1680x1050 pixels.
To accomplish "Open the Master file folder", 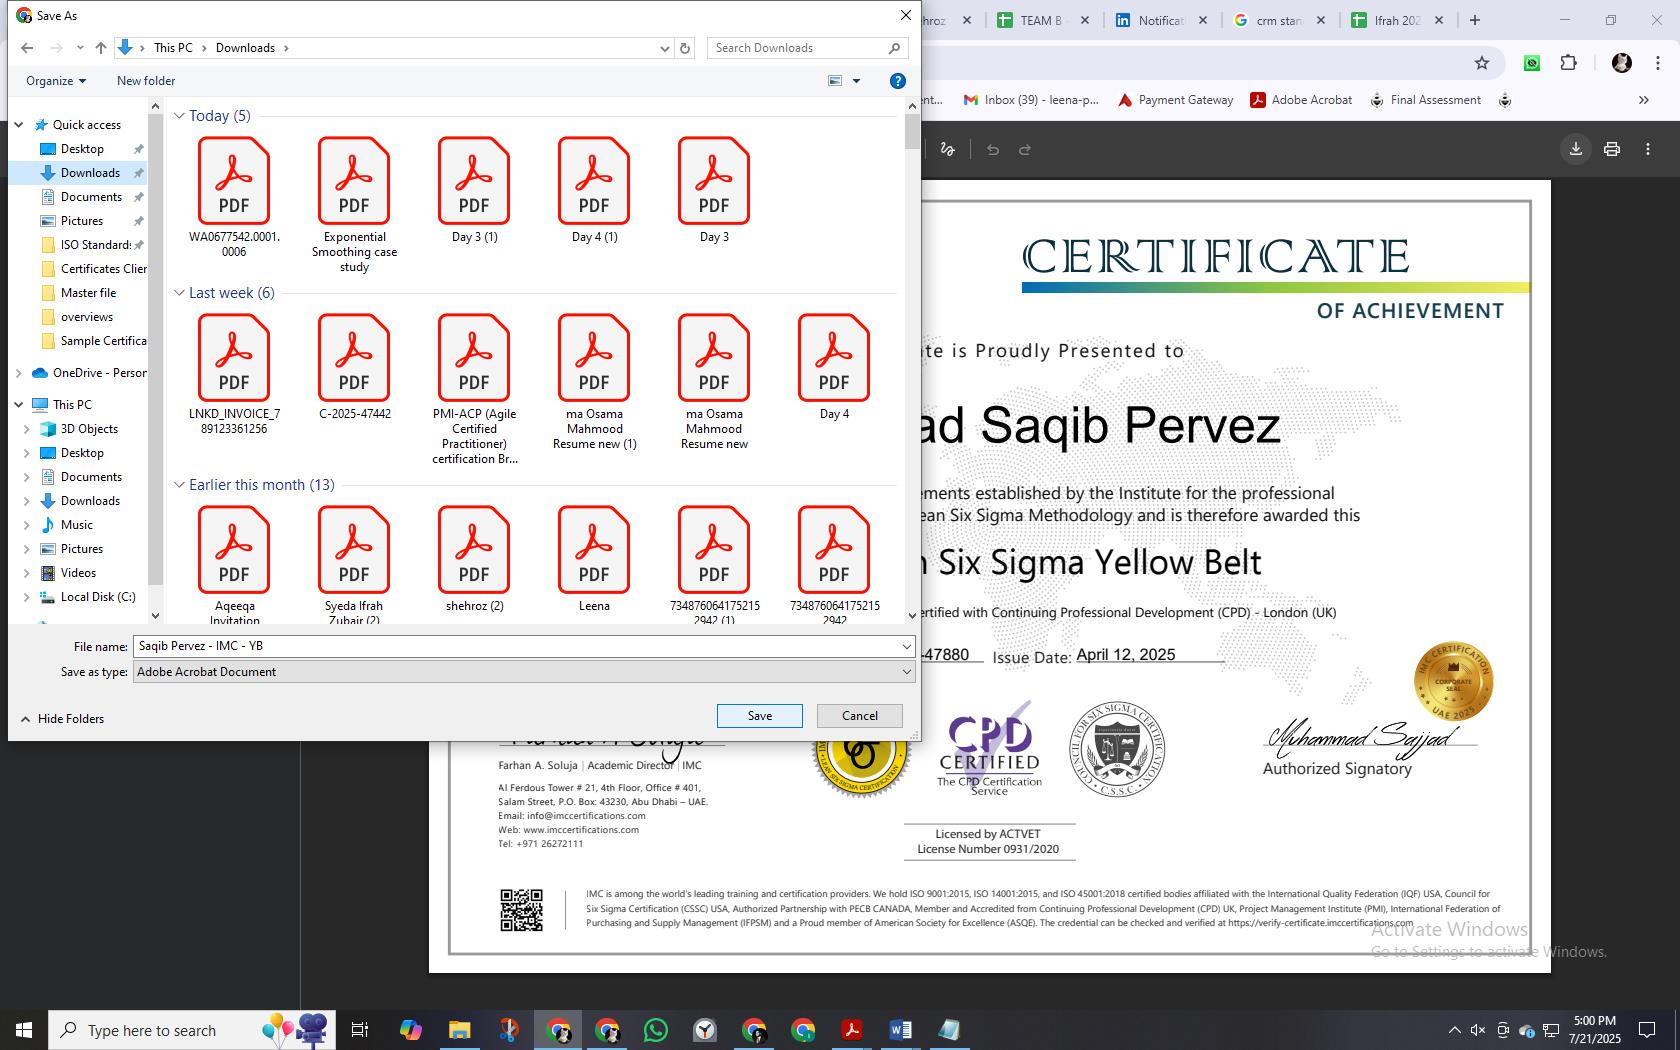I will (x=88, y=293).
